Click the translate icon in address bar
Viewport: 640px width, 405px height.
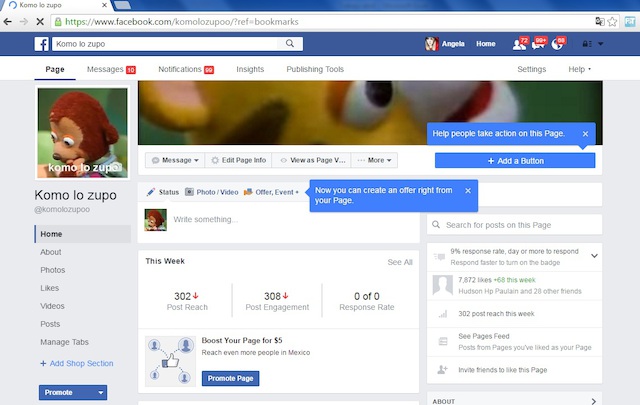click(600, 21)
